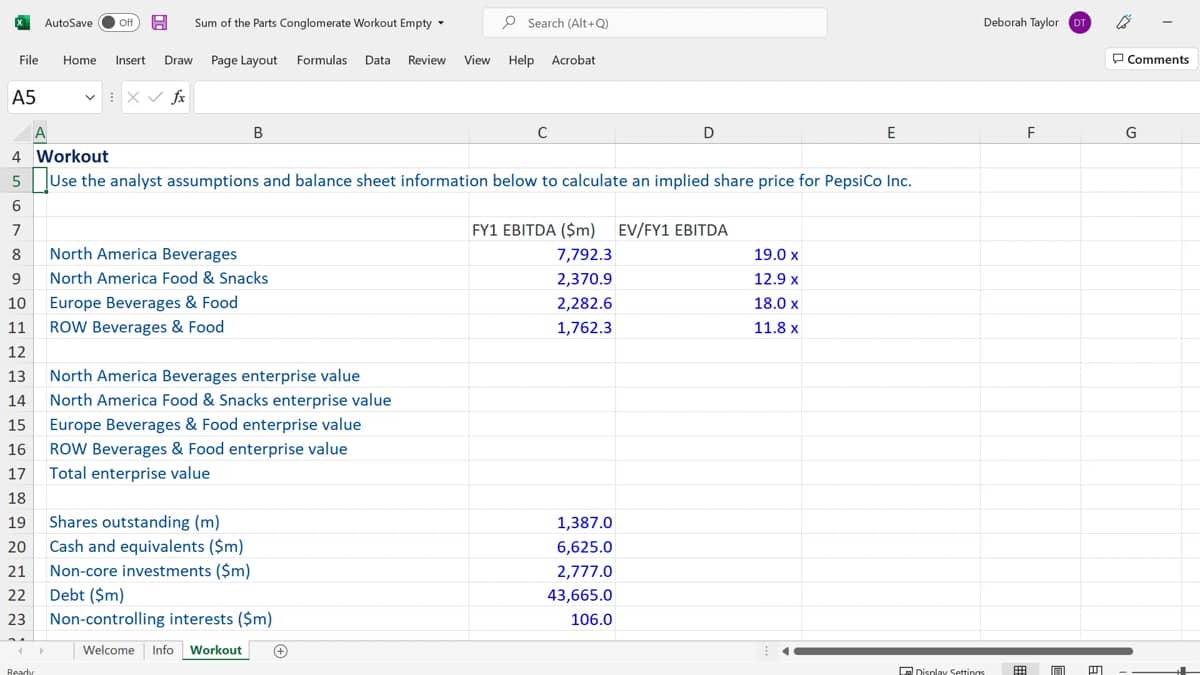Viewport: 1200px width, 675px height.
Task: Open the Comments button
Action: [1151, 59]
